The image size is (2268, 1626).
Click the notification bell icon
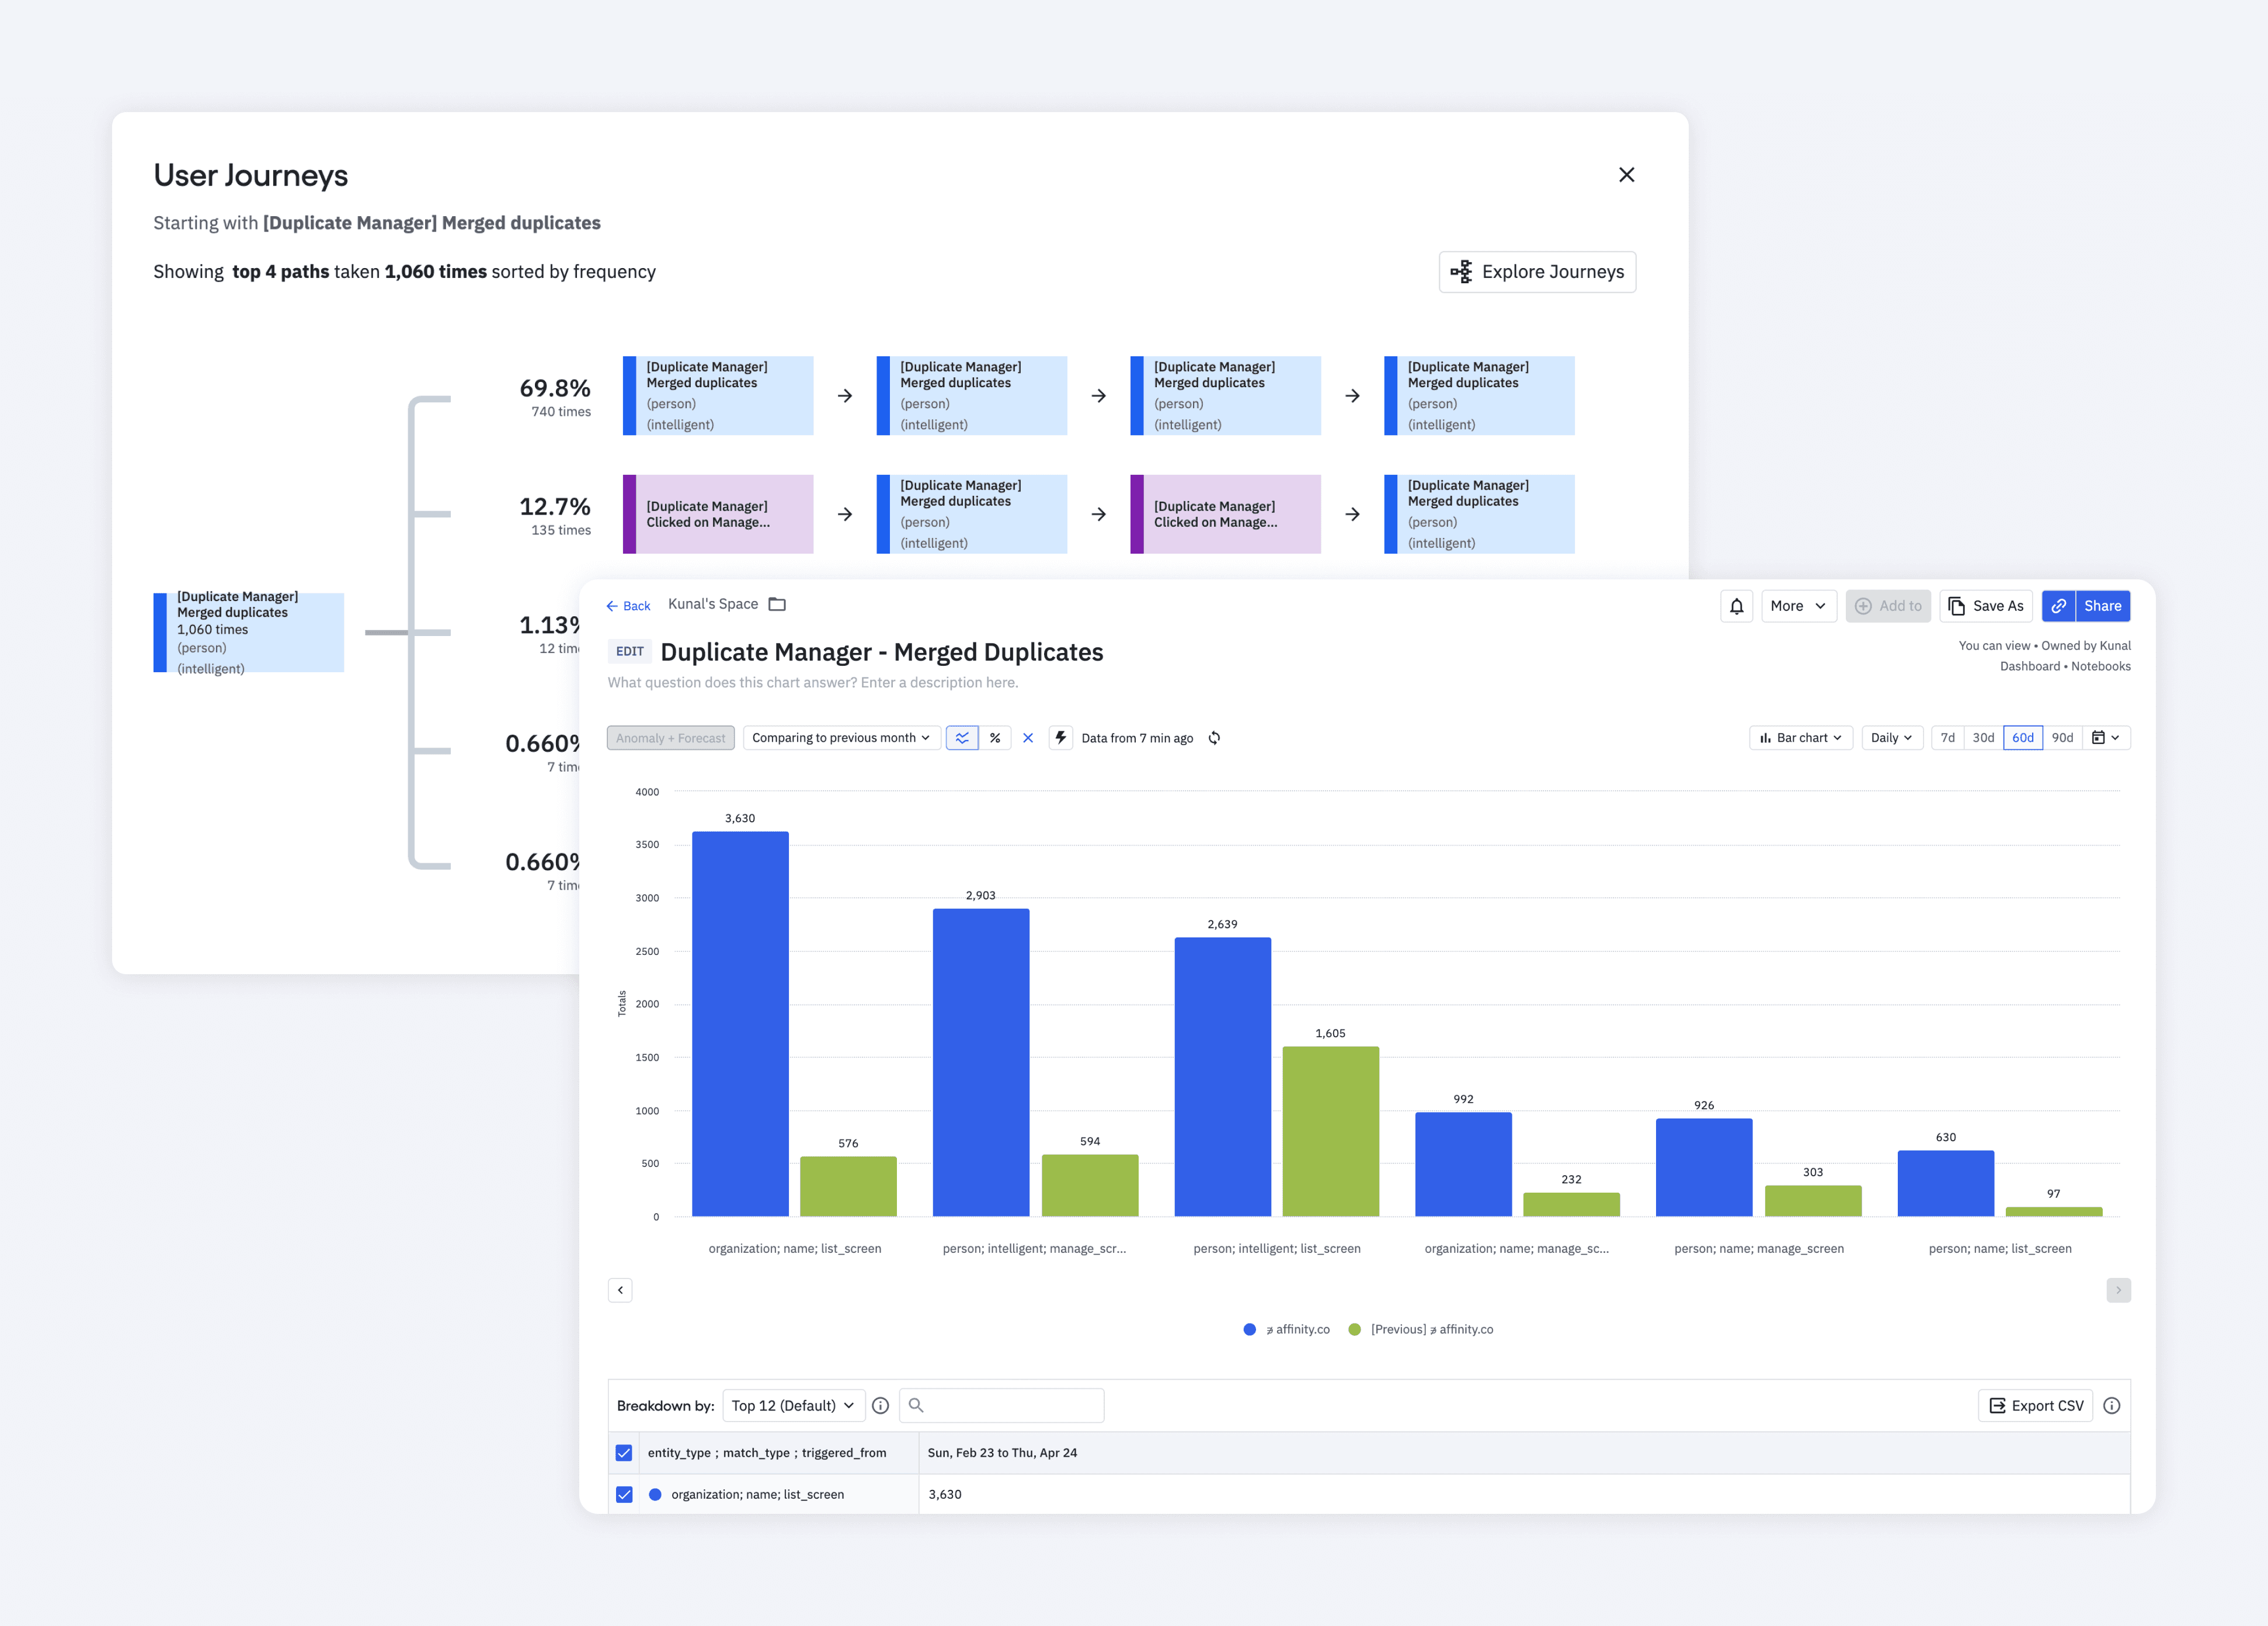[x=1736, y=606]
